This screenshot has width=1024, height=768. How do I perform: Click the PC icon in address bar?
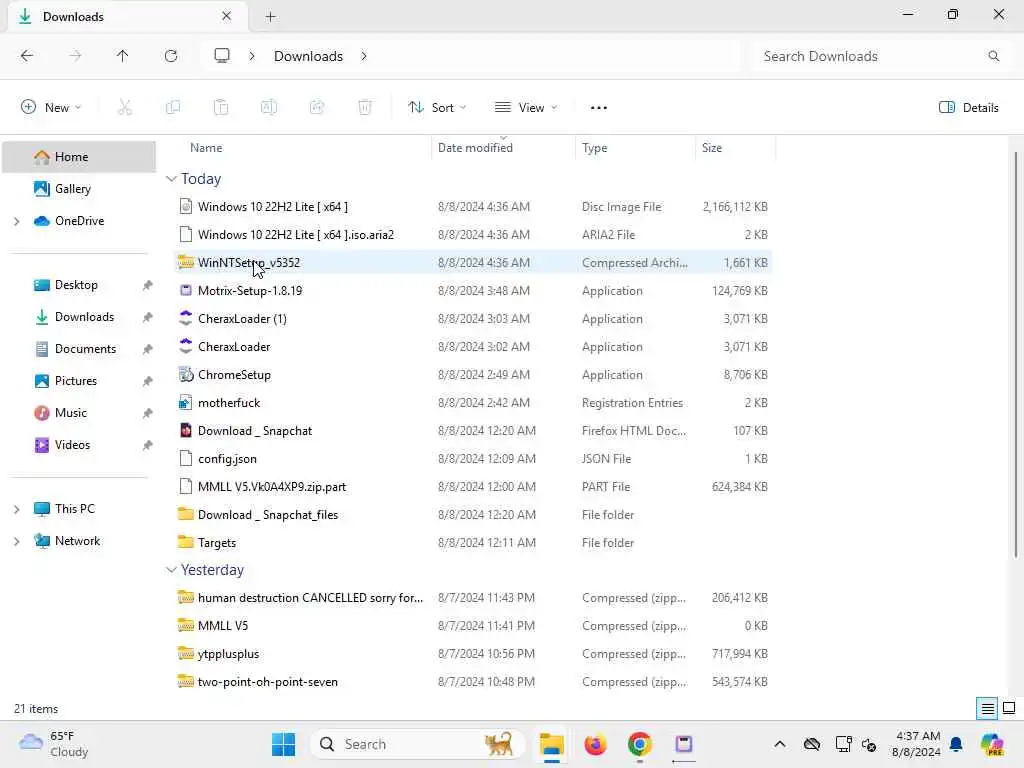[x=222, y=56]
